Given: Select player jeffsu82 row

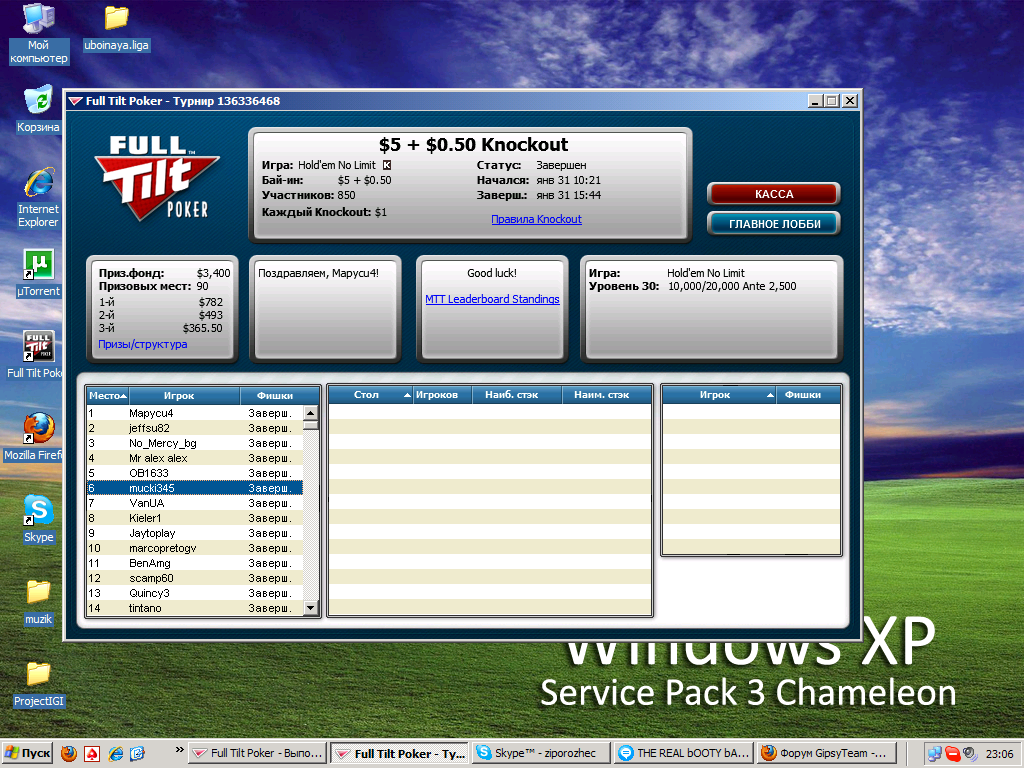Looking at the screenshot, I should (x=195, y=428).
